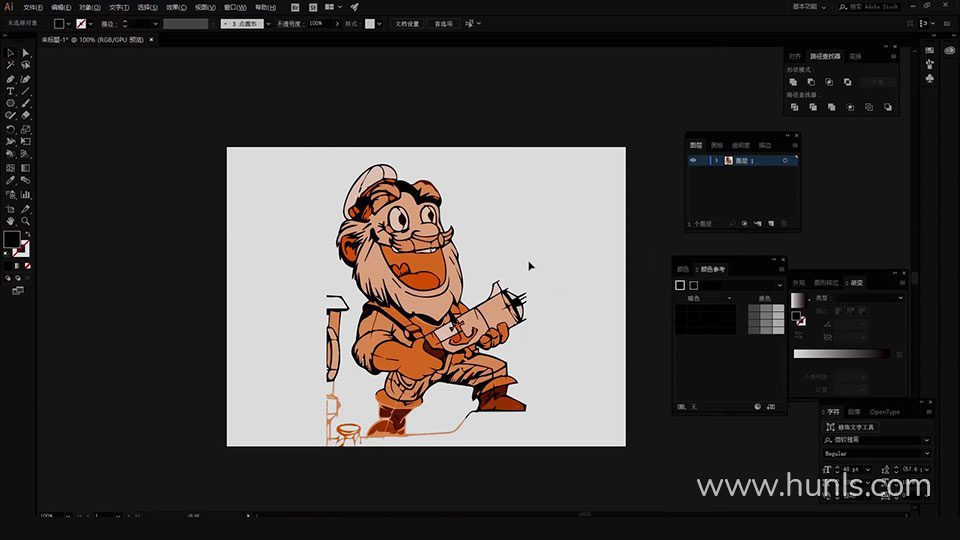Select the Scale tool
Image resolution: width=960 pixels, height=540 pixels.
(x=26, y=129)
